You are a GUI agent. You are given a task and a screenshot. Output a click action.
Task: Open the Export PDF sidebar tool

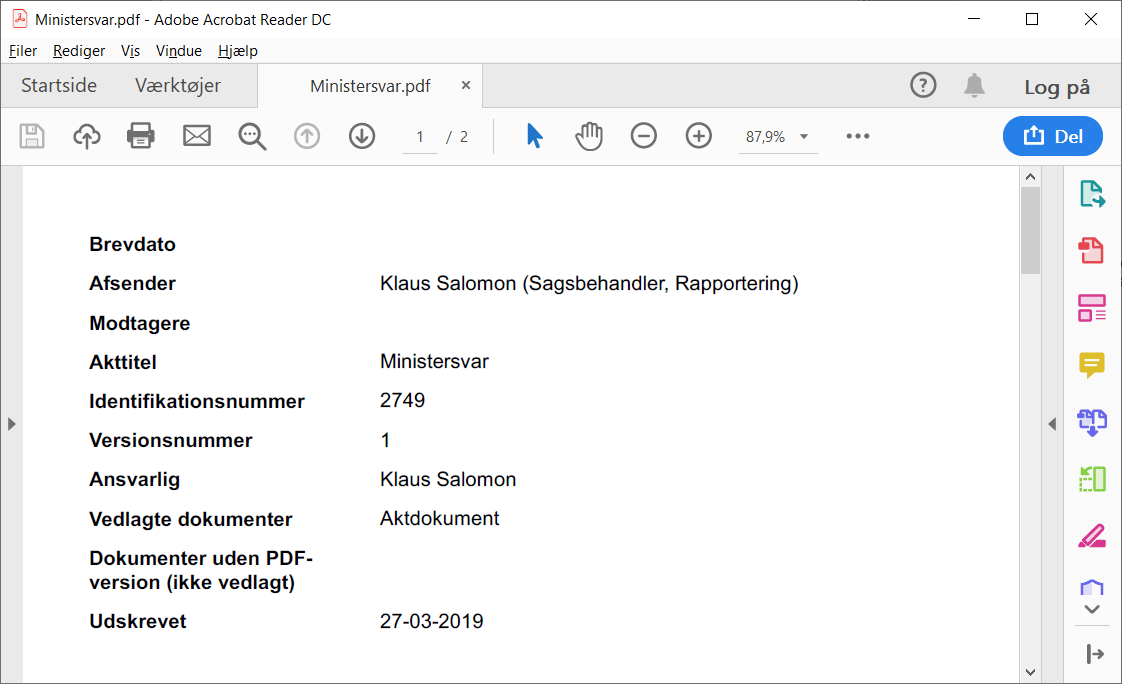tap(1091, 194)
